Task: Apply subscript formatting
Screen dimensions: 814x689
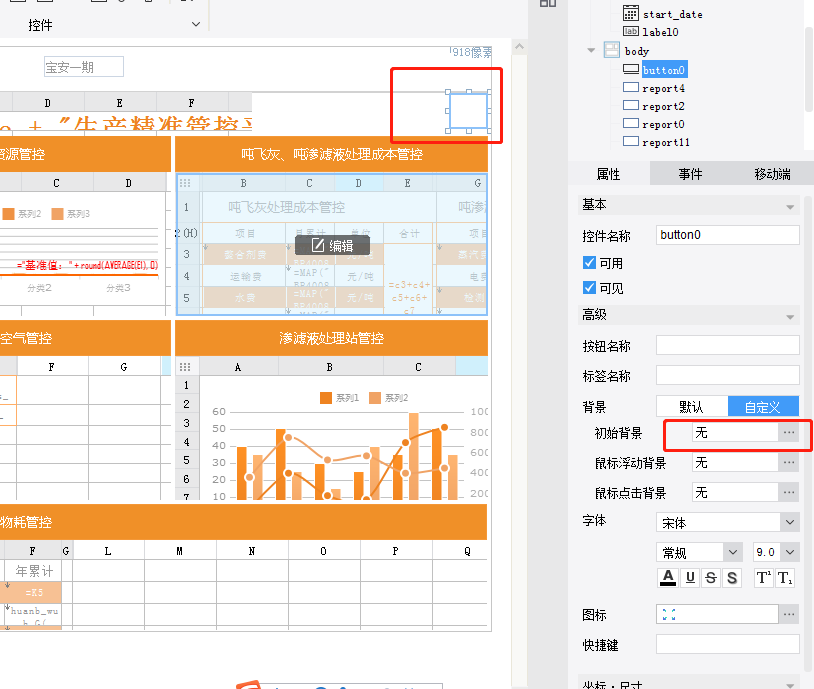Action: (785, 578)
